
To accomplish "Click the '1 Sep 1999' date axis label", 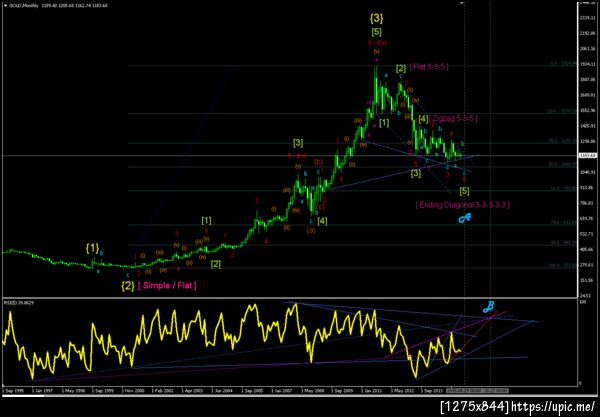I will click(103, 391).
